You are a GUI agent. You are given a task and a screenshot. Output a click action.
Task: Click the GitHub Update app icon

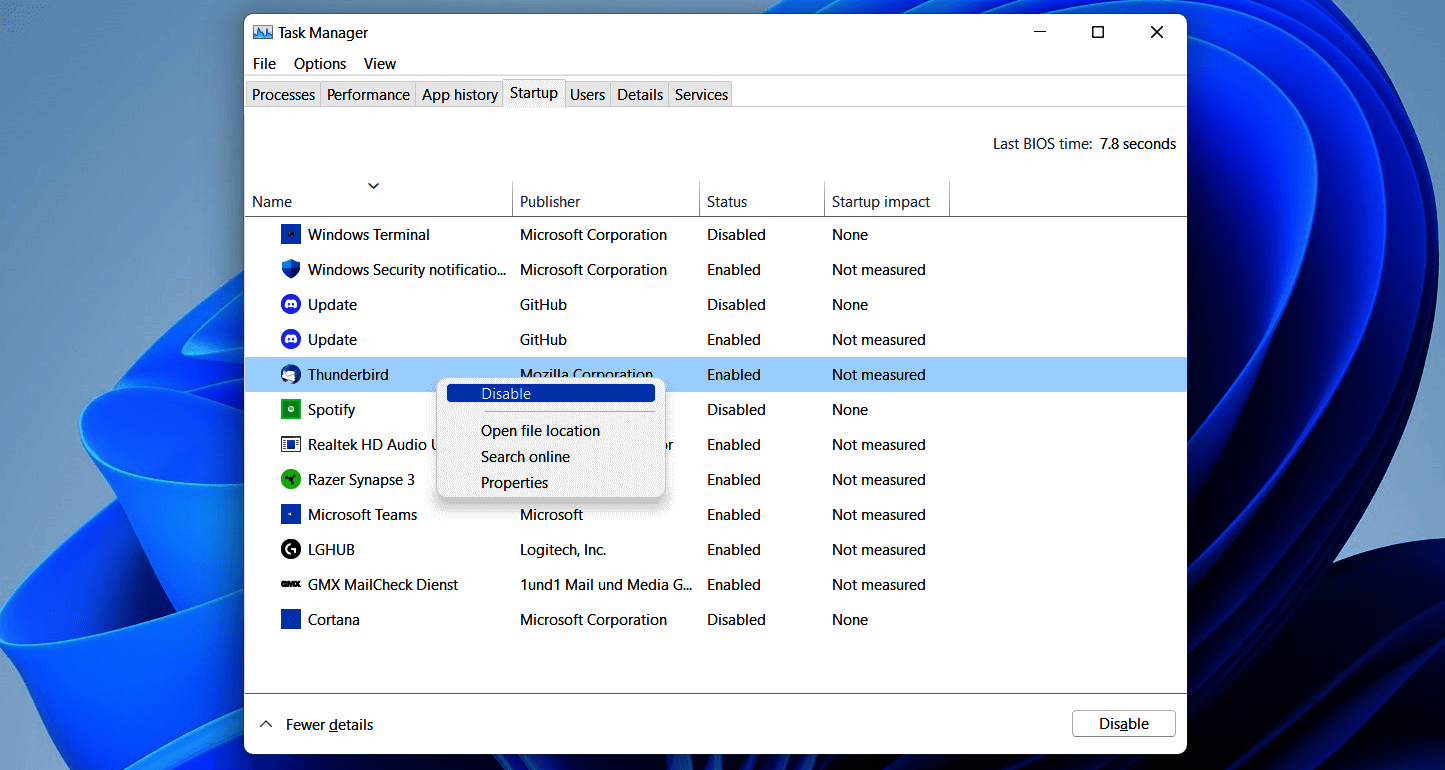(289, 304)
